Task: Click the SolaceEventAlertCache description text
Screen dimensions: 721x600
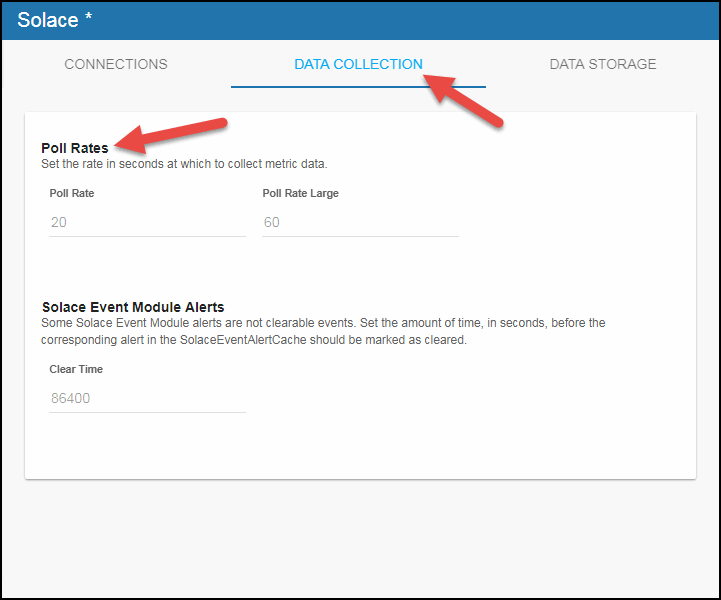Action: pos(323,331)
